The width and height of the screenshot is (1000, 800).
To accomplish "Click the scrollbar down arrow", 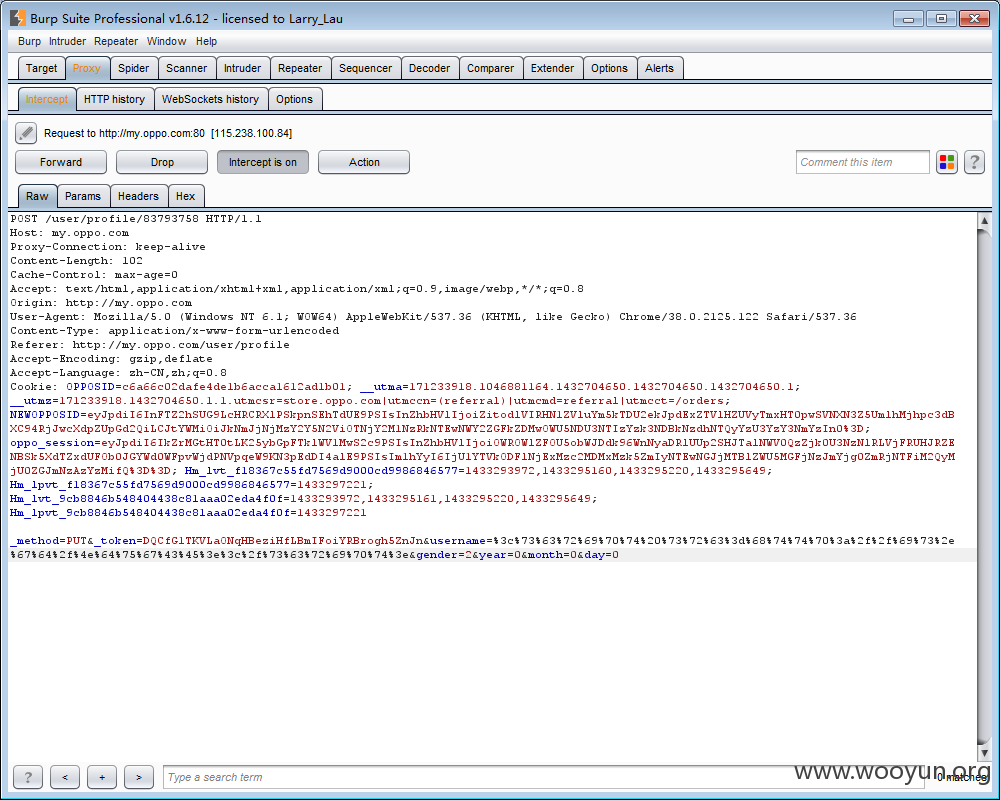I will (984, 753).
